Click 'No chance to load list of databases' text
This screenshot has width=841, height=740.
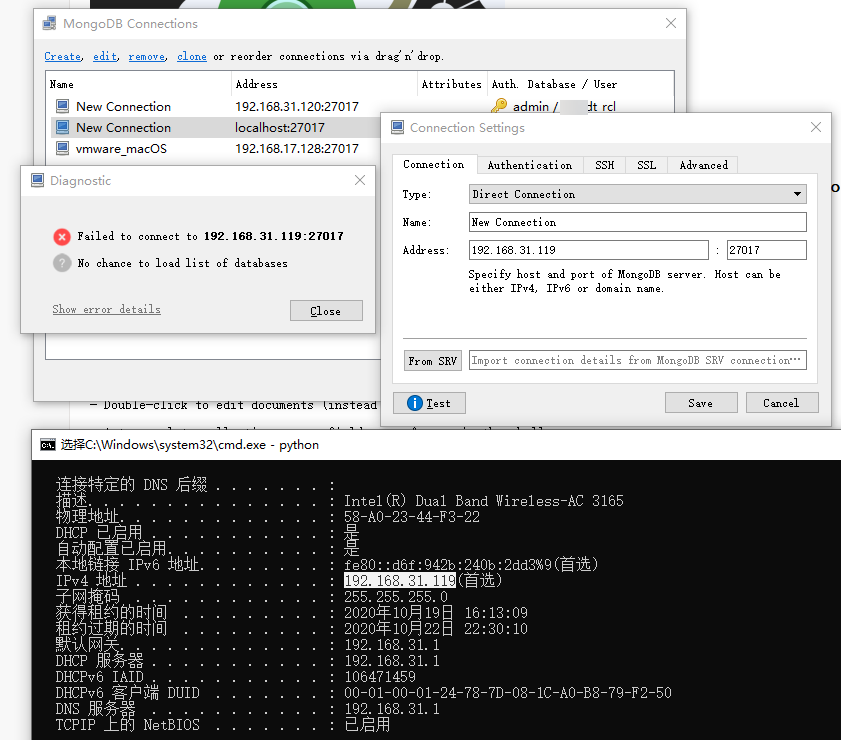182,263
